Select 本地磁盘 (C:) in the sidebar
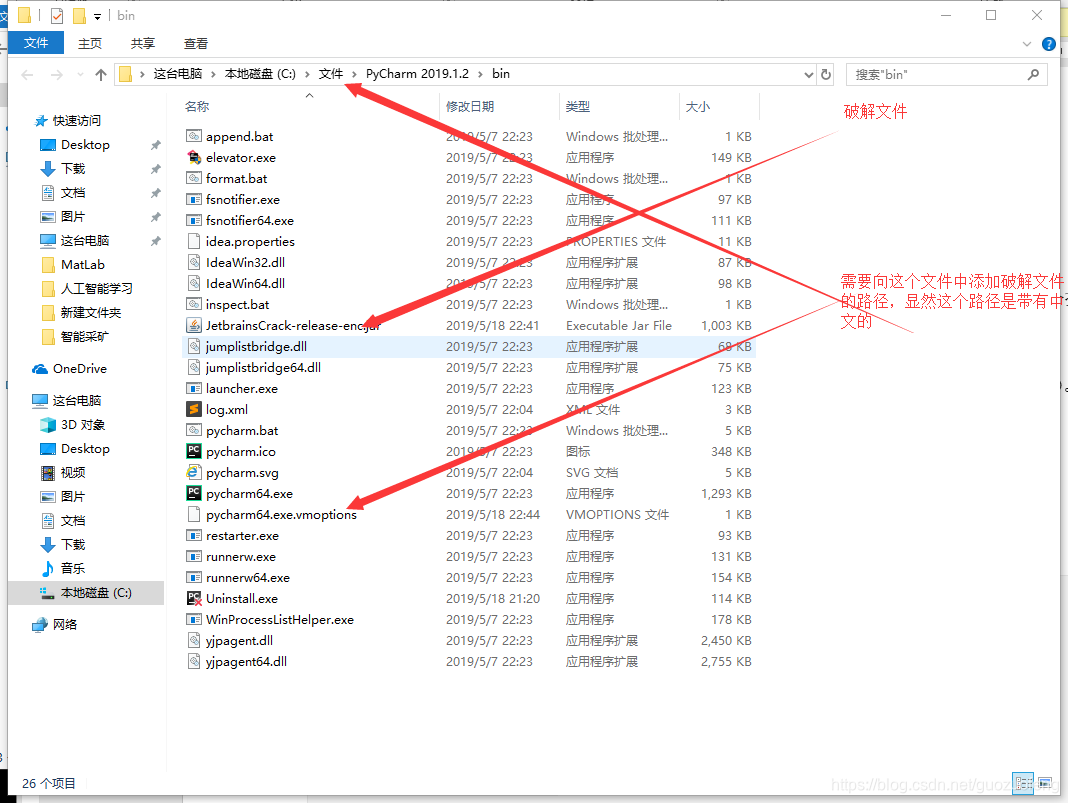 click(x=86, y=593)
